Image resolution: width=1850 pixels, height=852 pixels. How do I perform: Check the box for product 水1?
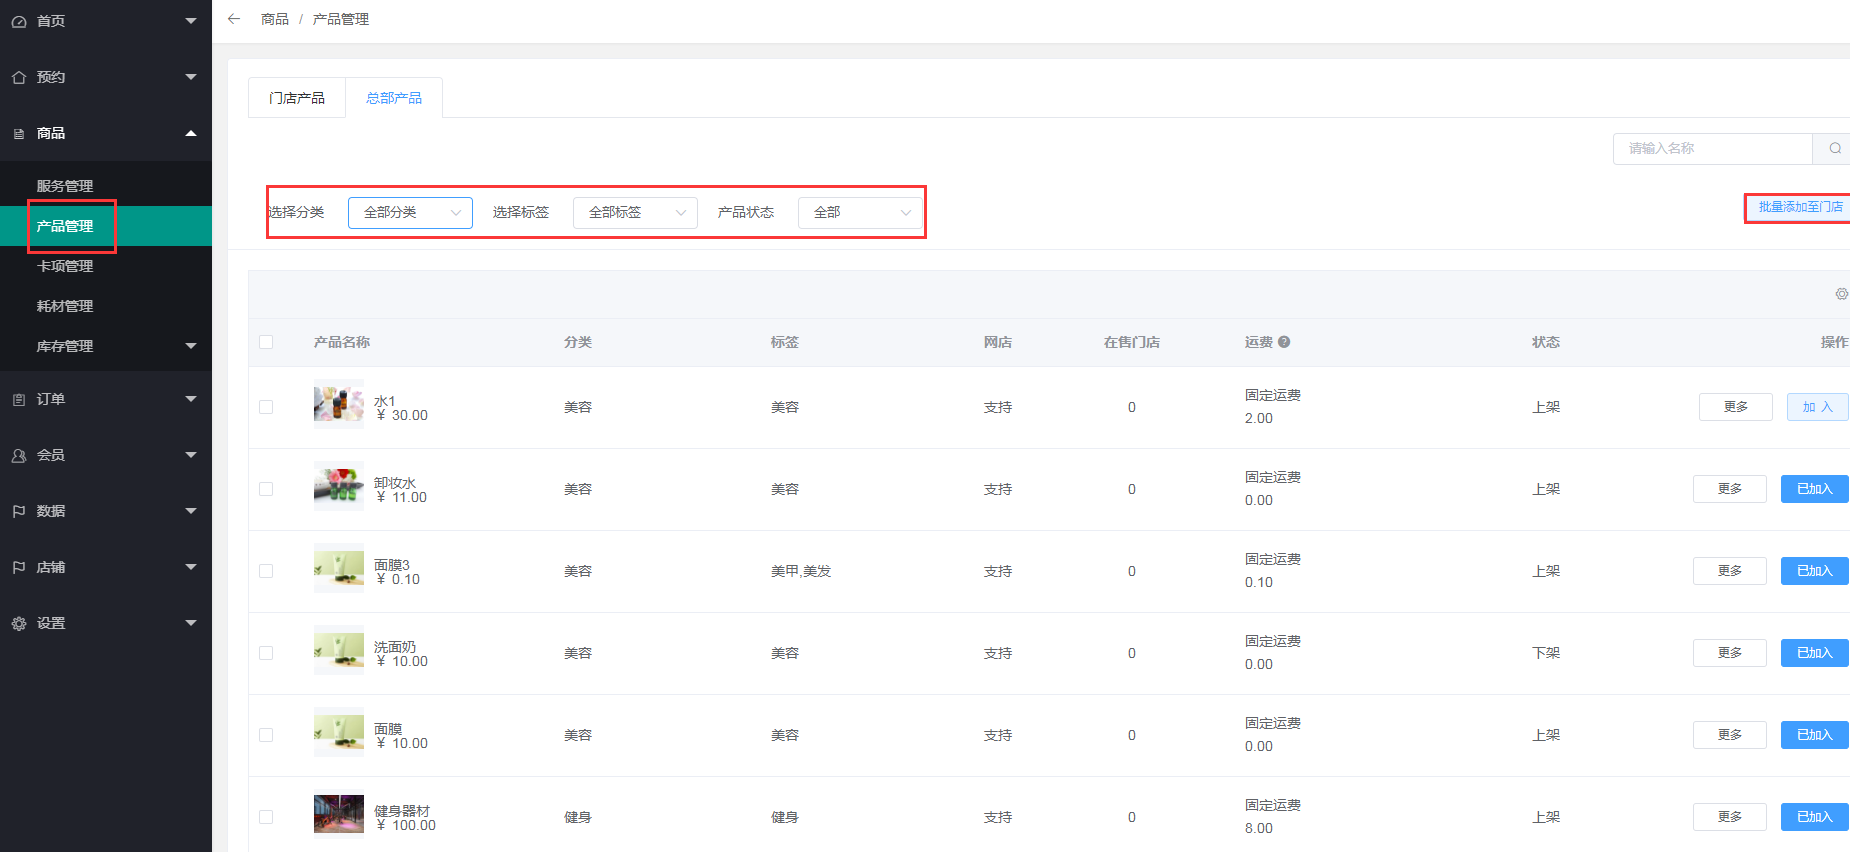(266, 407)
